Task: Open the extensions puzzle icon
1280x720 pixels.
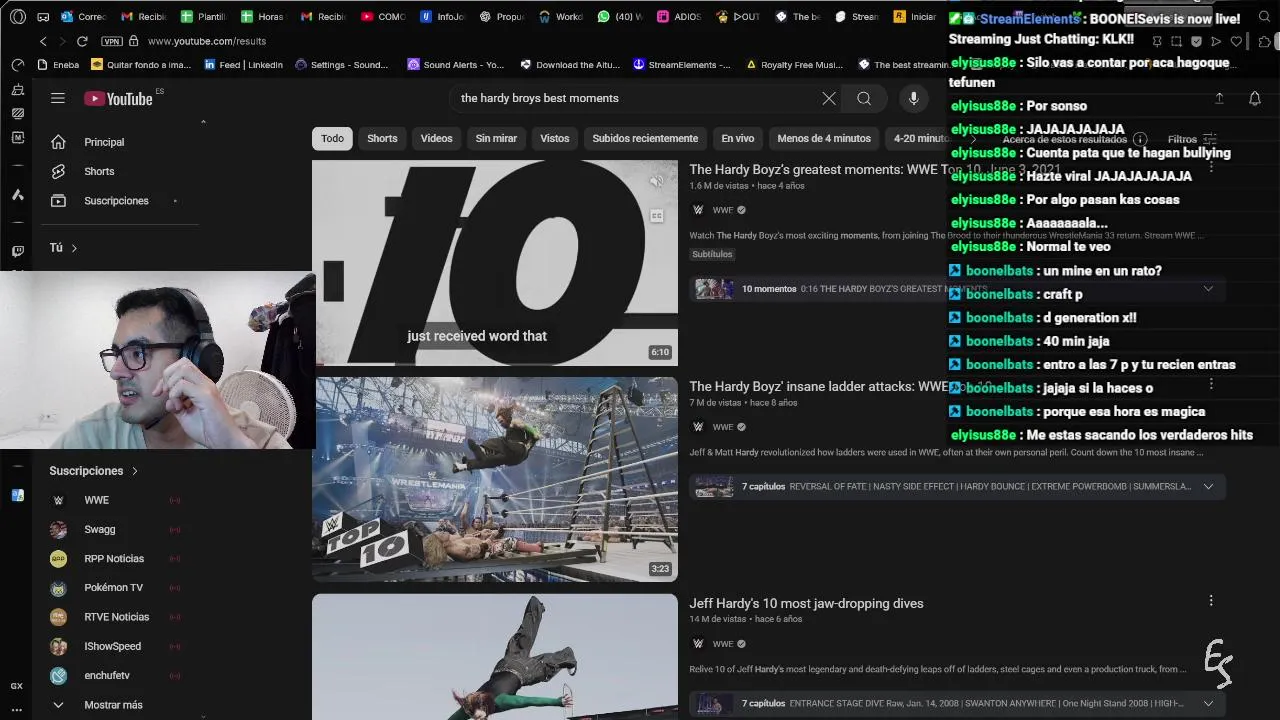Action: pos(1265,41)
